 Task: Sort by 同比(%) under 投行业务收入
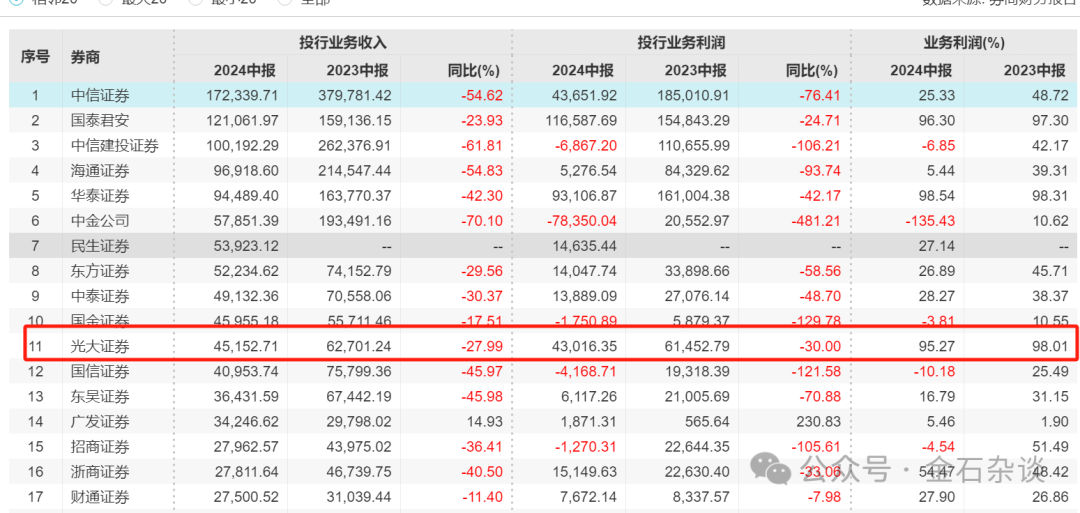pyautogui.click(x=473, y=70)
